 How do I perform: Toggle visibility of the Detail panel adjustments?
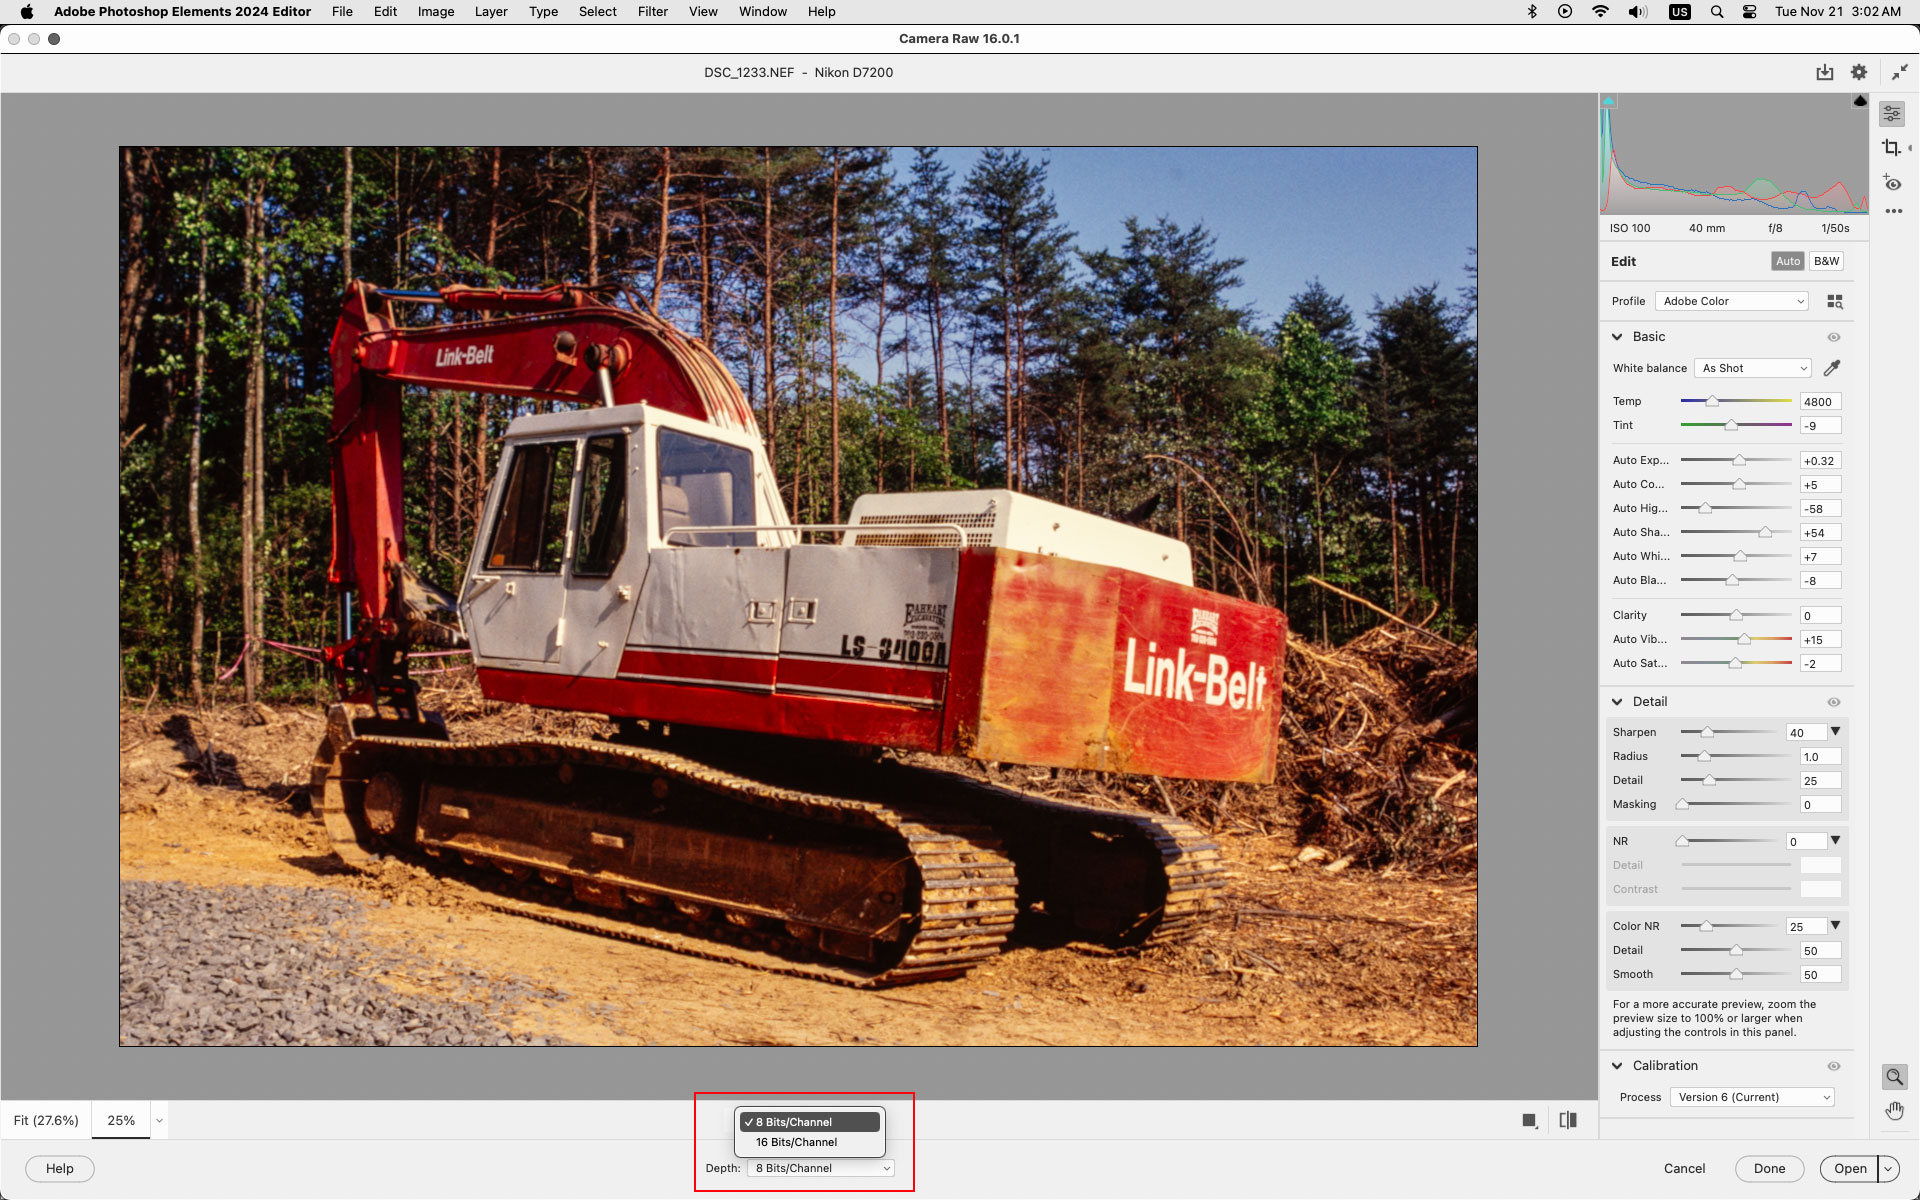click(x=1834, y=702)
